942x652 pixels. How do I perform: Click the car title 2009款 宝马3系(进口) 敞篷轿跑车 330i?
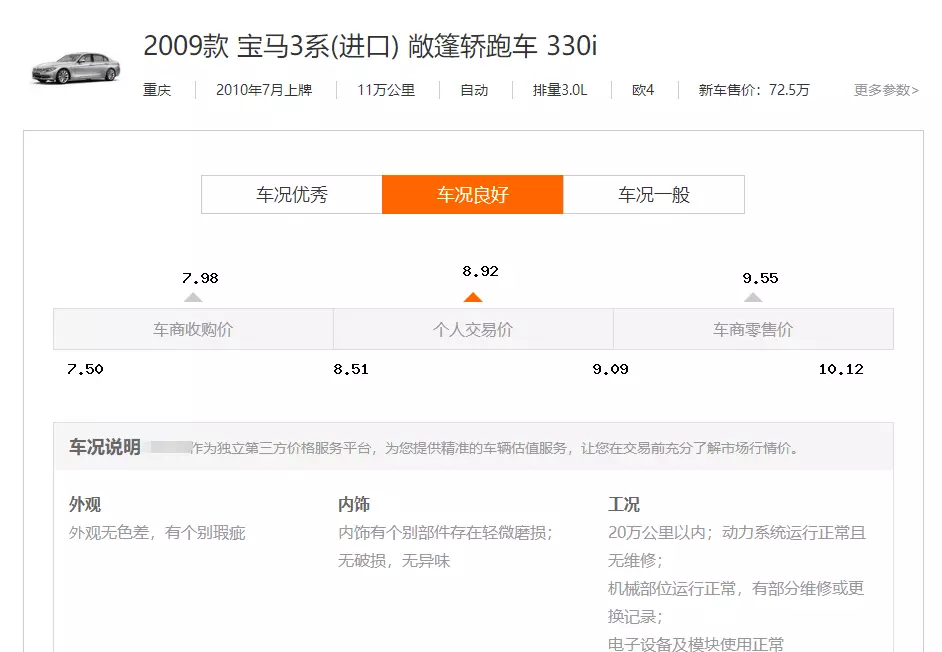pyautogui.click(x=370, y=46)
